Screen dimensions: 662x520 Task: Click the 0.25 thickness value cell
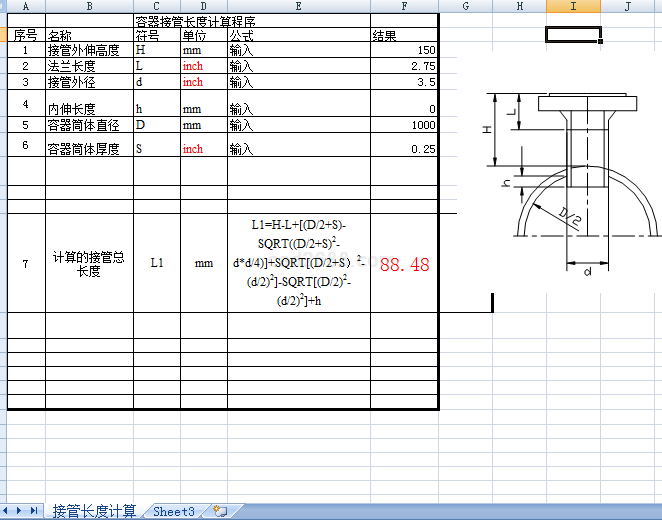404,148
